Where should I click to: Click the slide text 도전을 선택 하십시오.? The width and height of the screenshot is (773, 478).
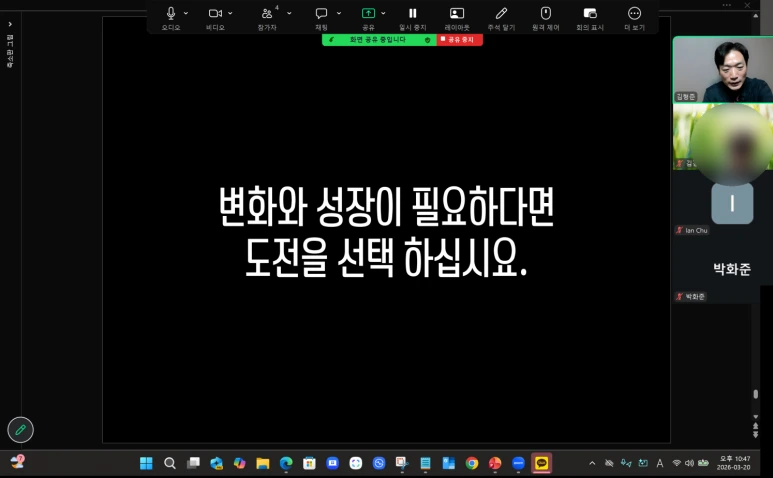(386, 258)
